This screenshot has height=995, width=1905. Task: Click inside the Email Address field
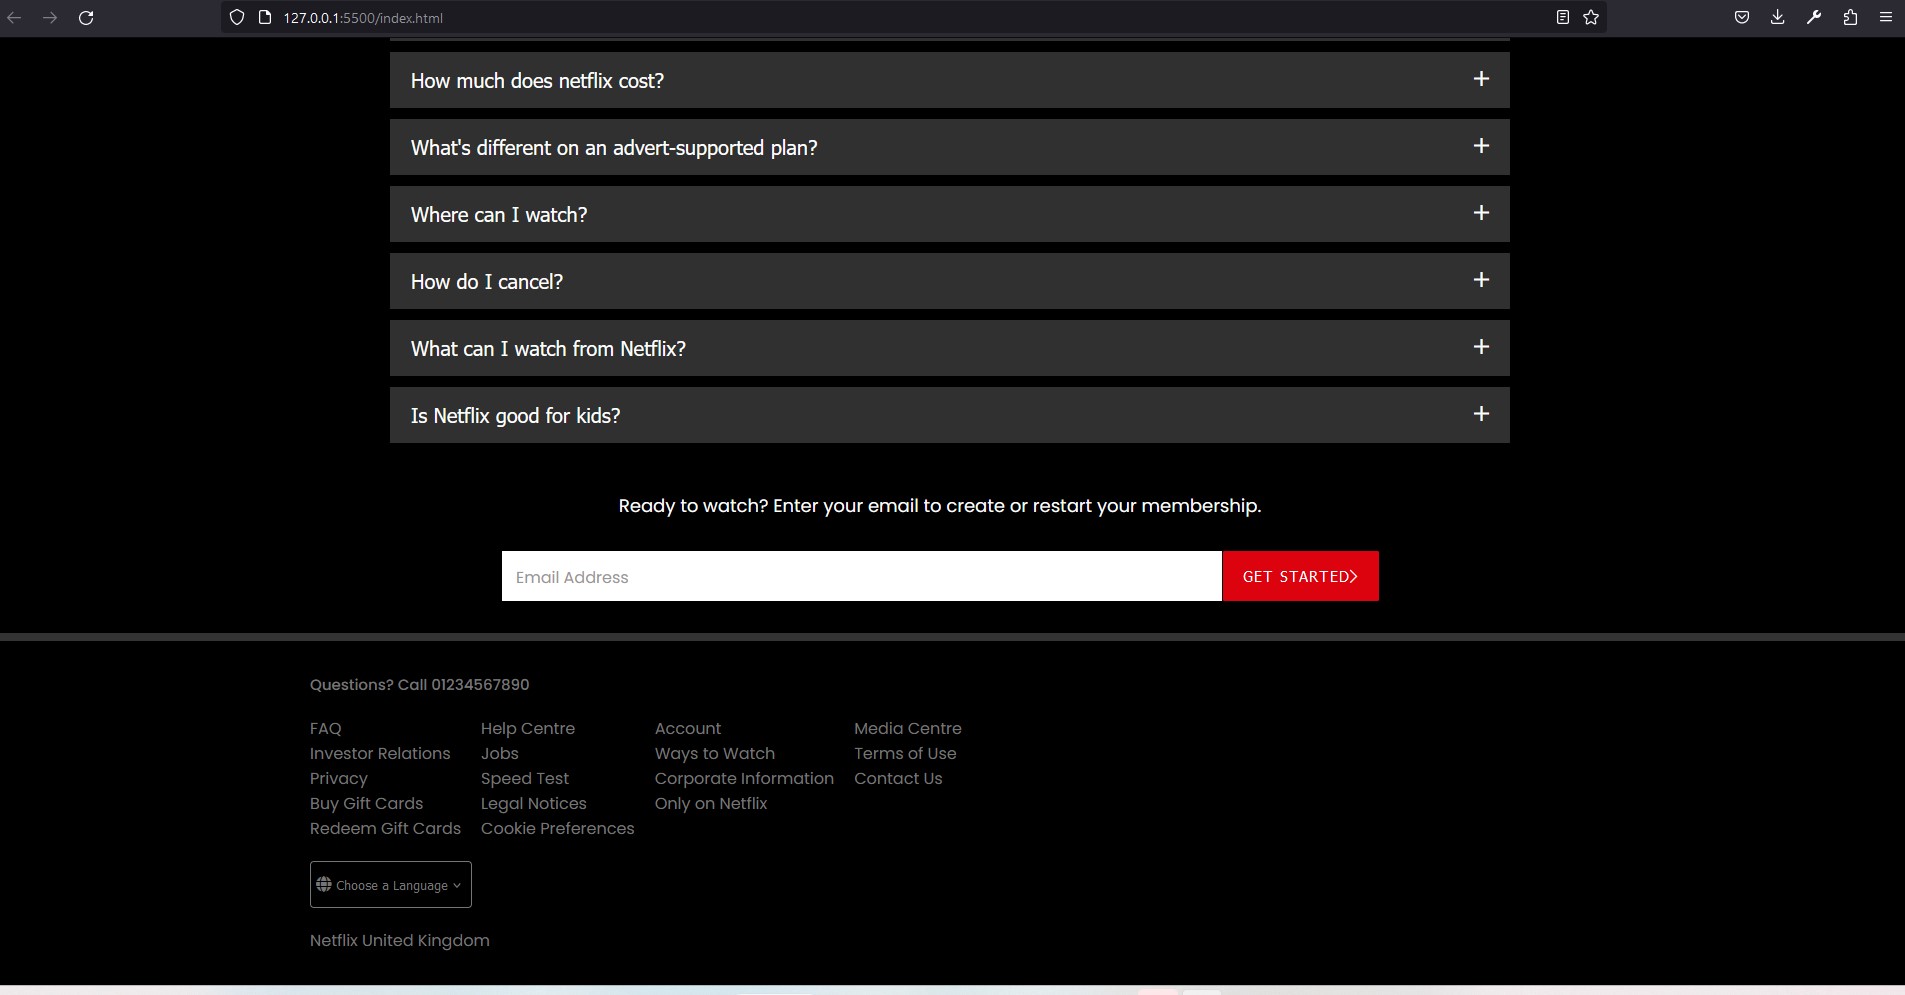[x=860, y=576]
